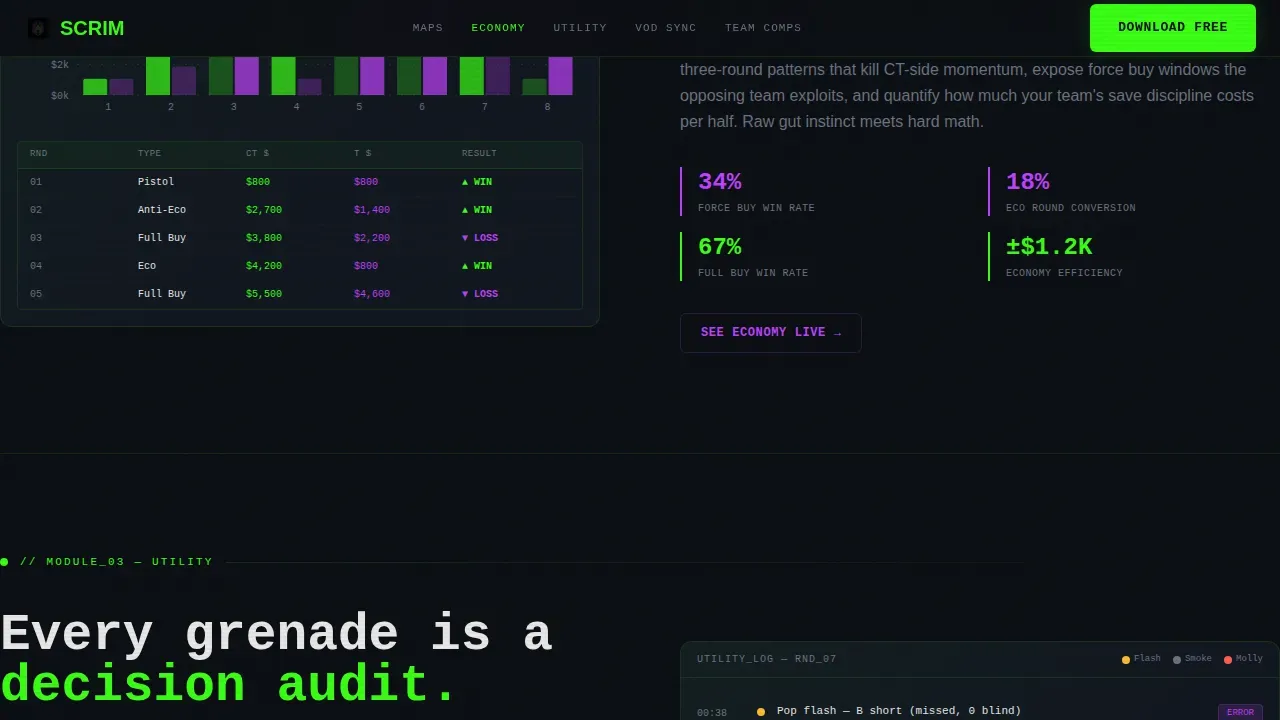
Task: Click the SCRIM brand name
Action: (x=92, y=28)
